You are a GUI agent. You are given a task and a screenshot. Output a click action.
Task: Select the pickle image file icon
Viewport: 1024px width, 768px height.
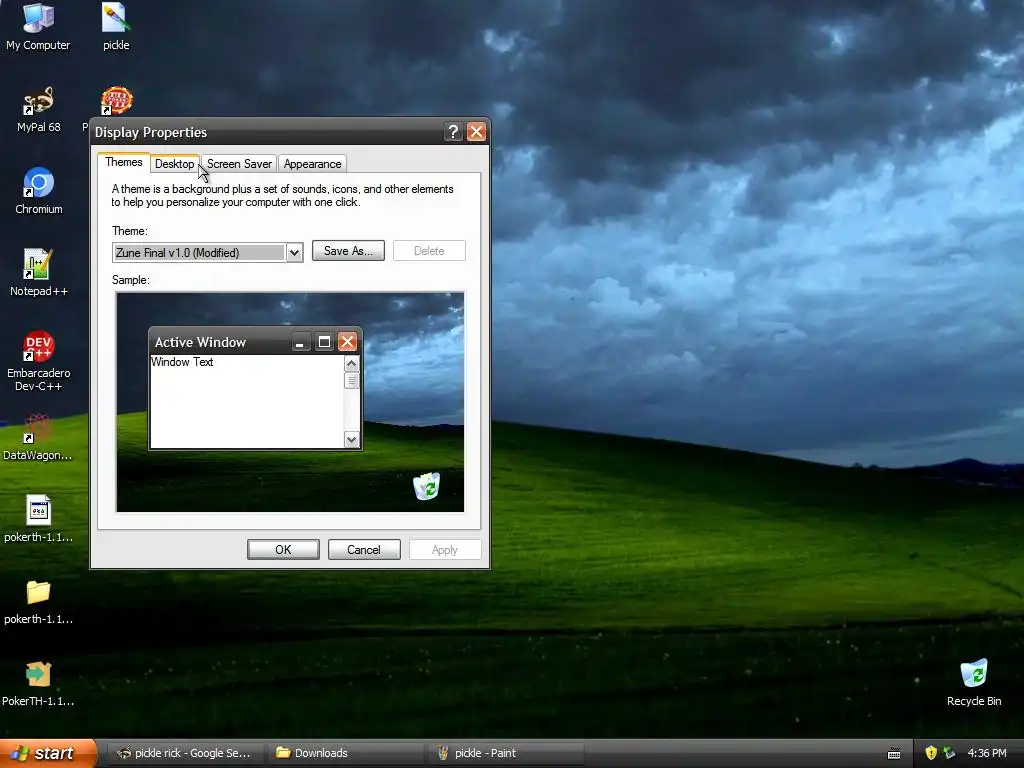[x=116, y=26]
